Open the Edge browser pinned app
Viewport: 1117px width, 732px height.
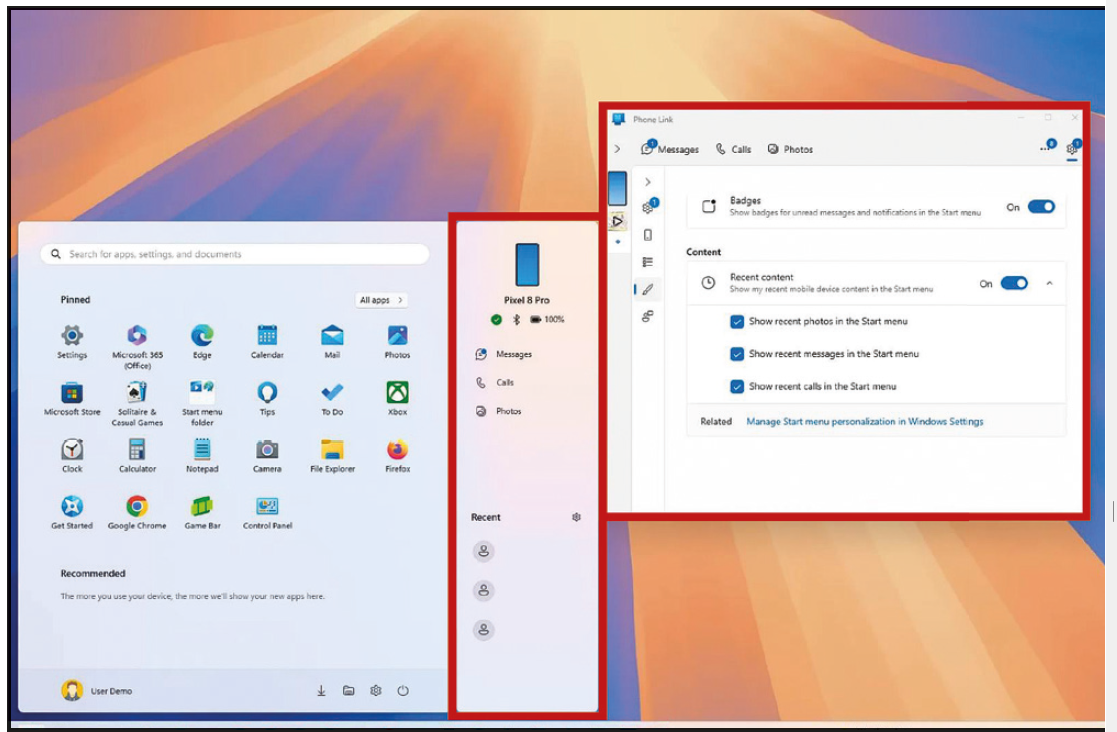click(x=202, y=341)
